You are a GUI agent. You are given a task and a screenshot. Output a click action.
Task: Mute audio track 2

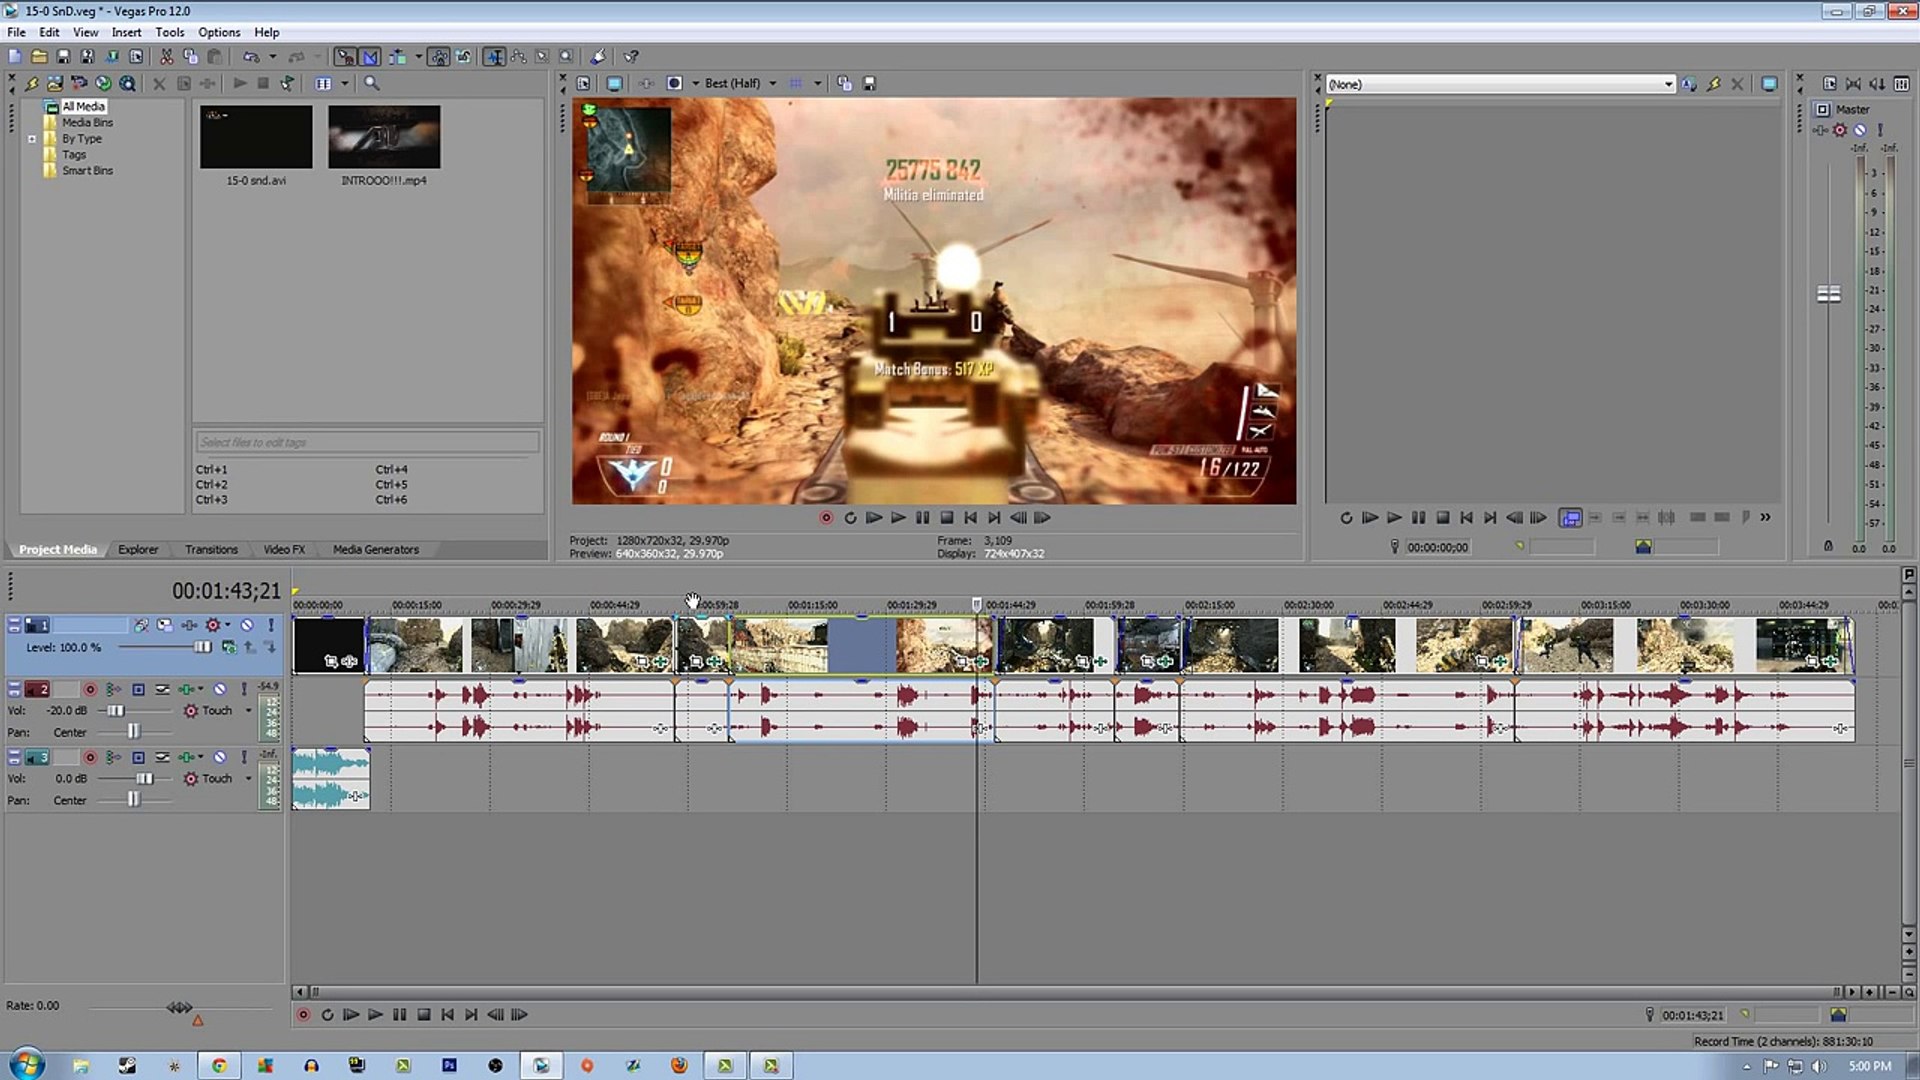[222, 689]
